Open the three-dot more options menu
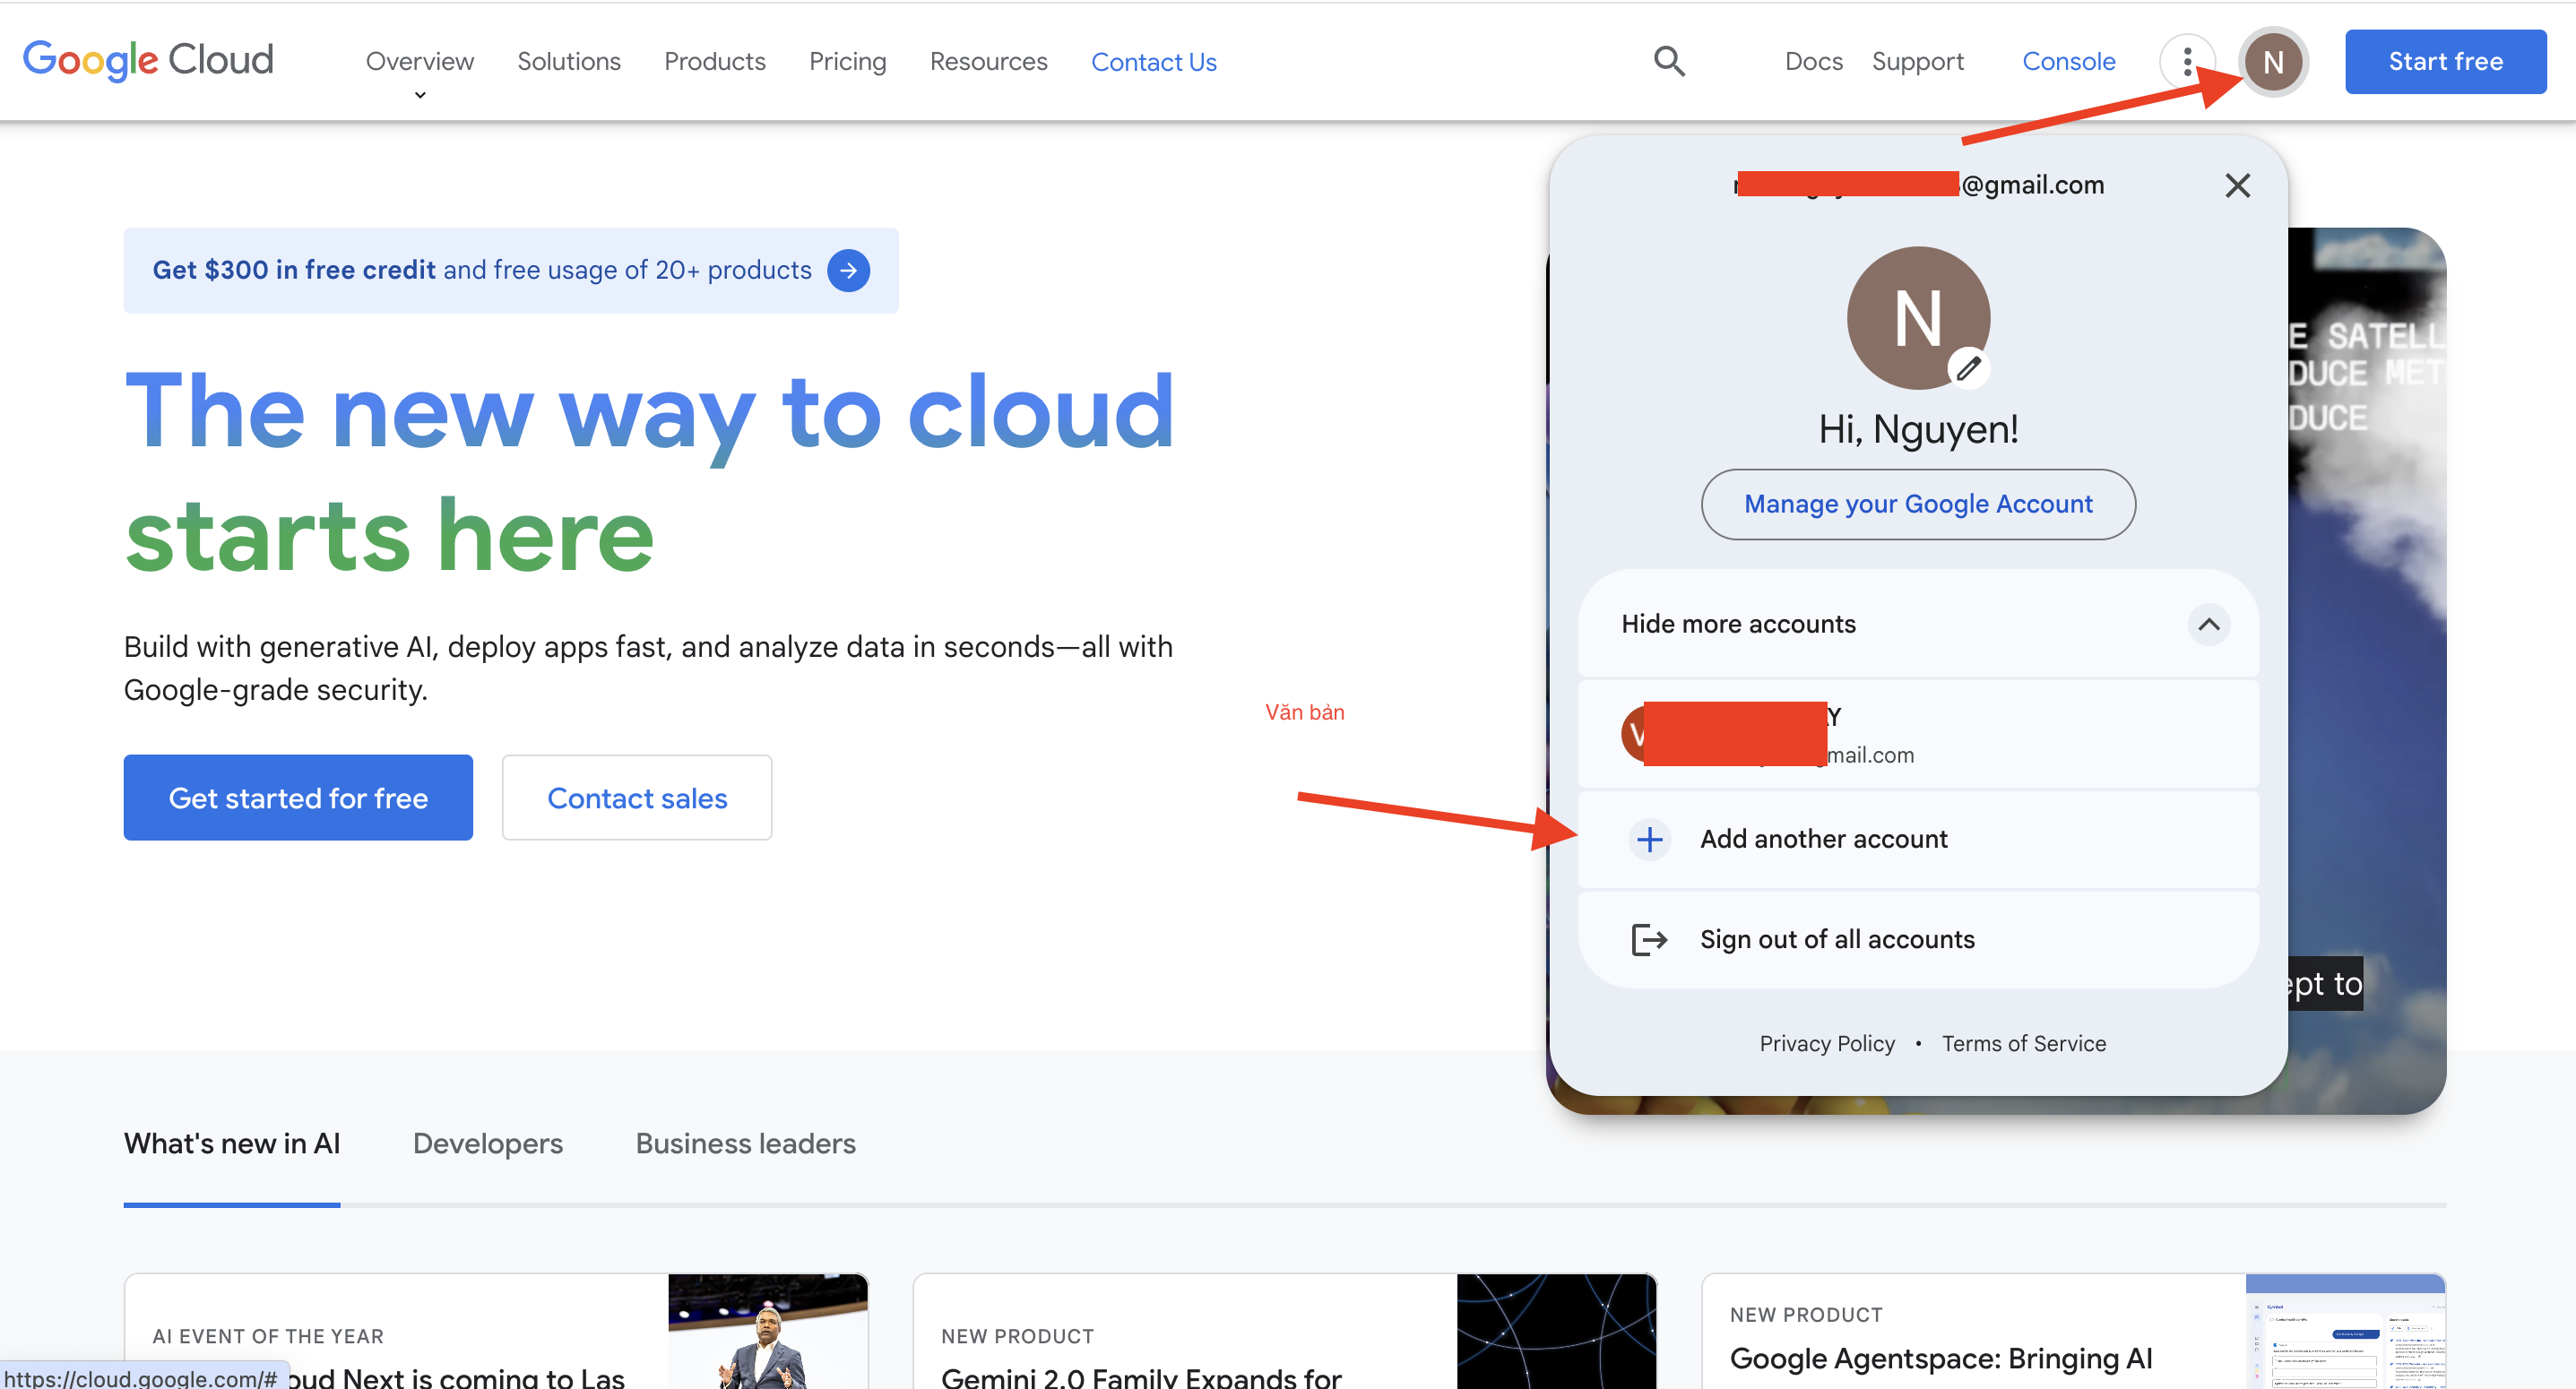The image size is (2576, 1389). click(2187, 62)
